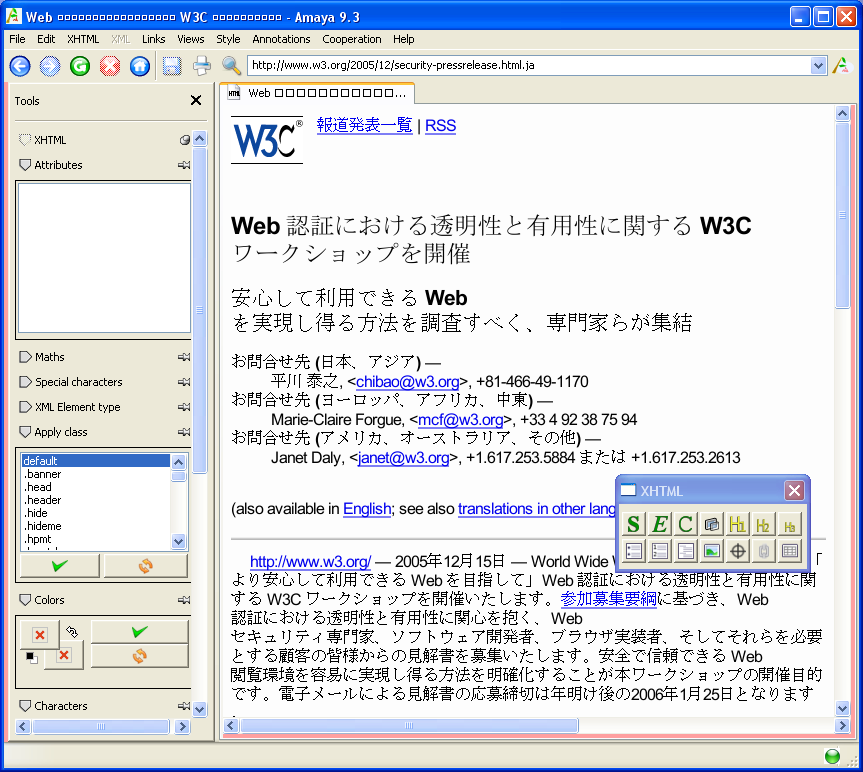Open the Annotations menu
This screenshot has height=772, width=863.
pyautogui.click(x=281, y=39)
